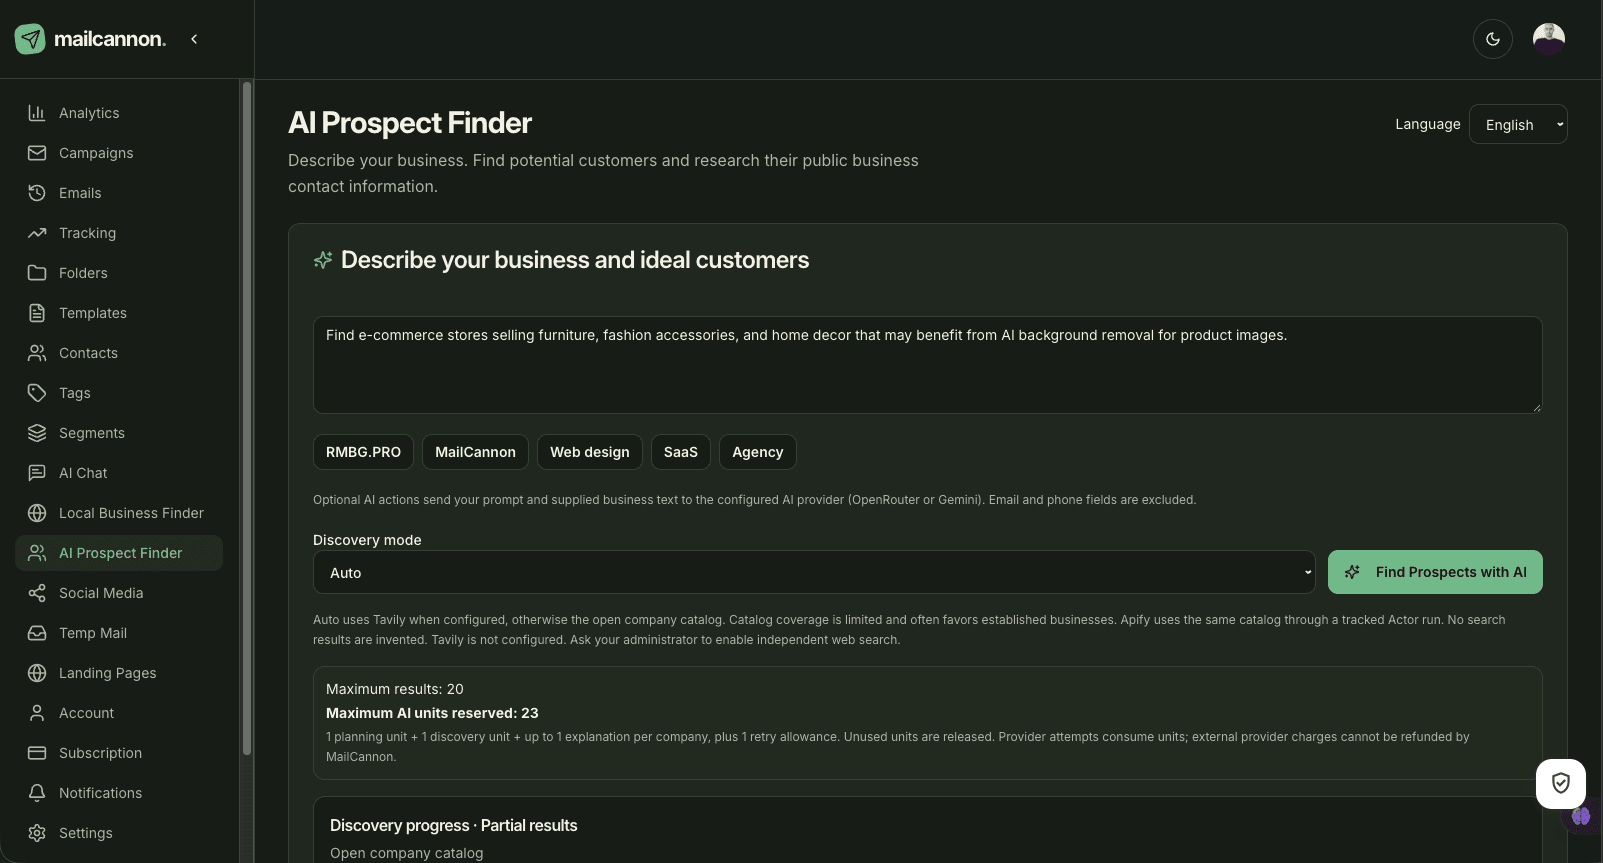Click the Tags label icon
This screenshot has height=863, width=1603.
[x=37, y=393]
